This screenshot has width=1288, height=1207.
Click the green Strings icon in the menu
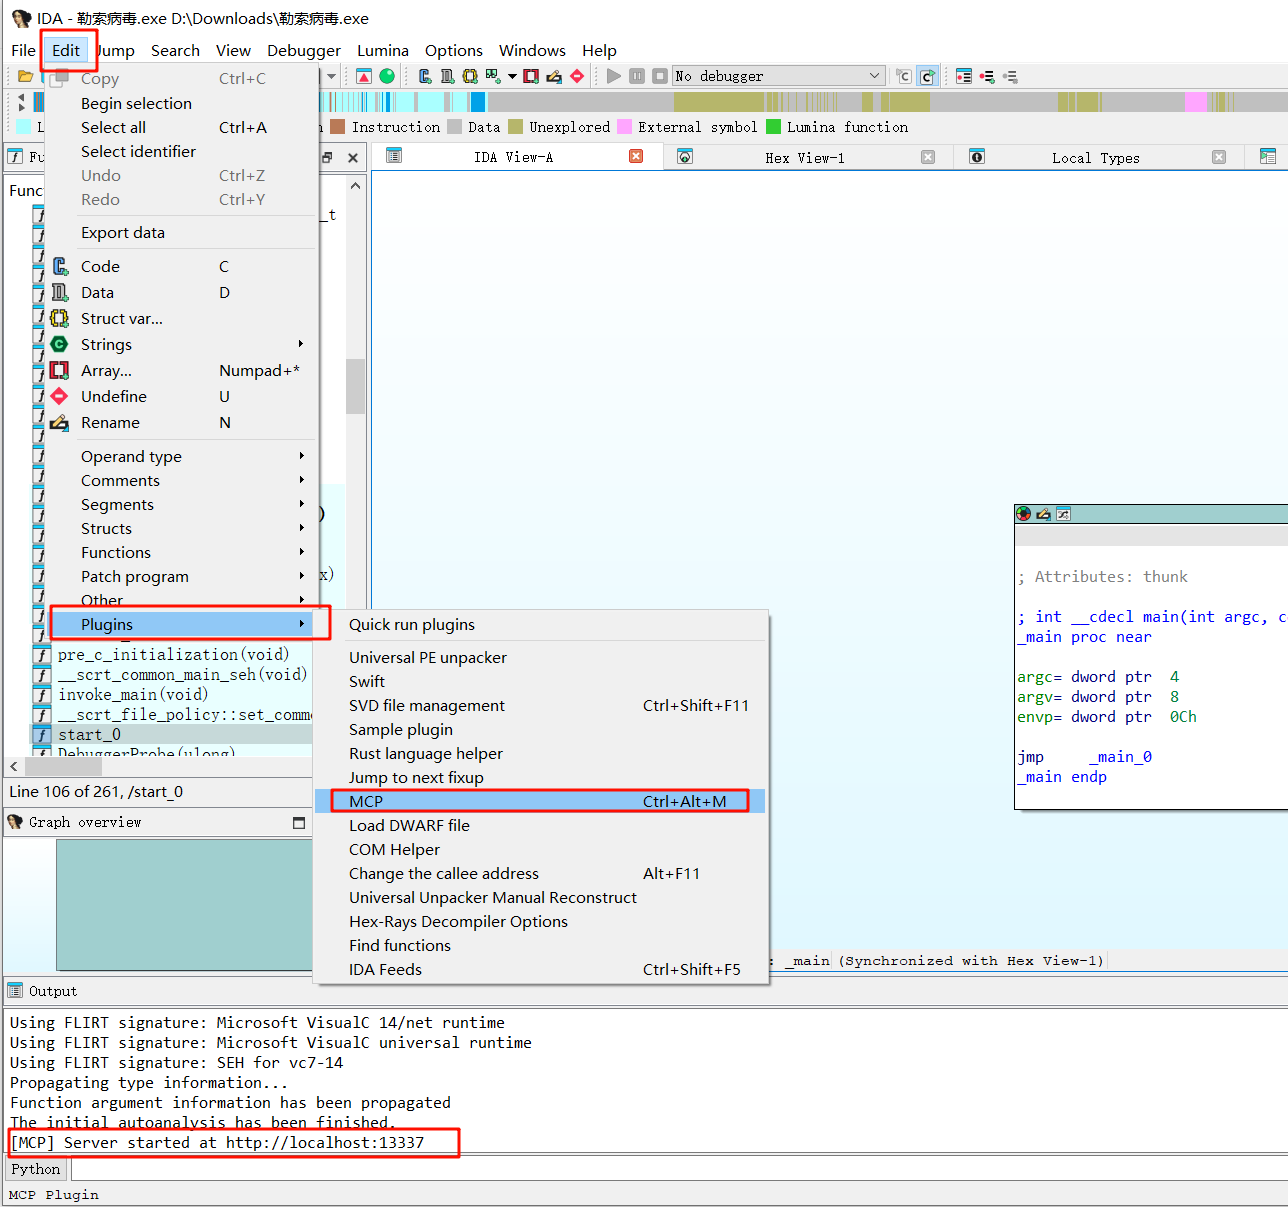point(60,344)
